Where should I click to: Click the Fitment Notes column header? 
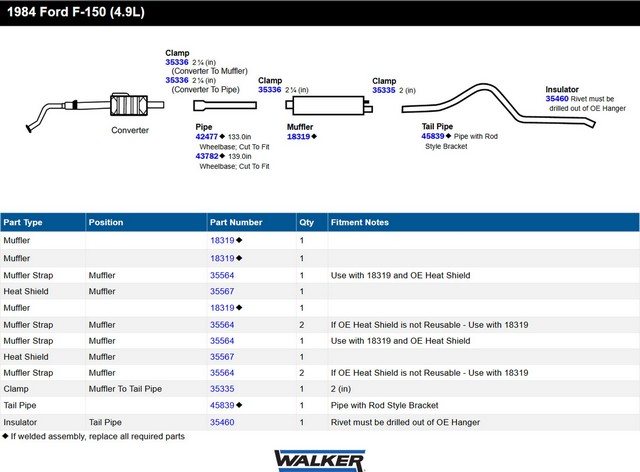[x=359, y=222]
